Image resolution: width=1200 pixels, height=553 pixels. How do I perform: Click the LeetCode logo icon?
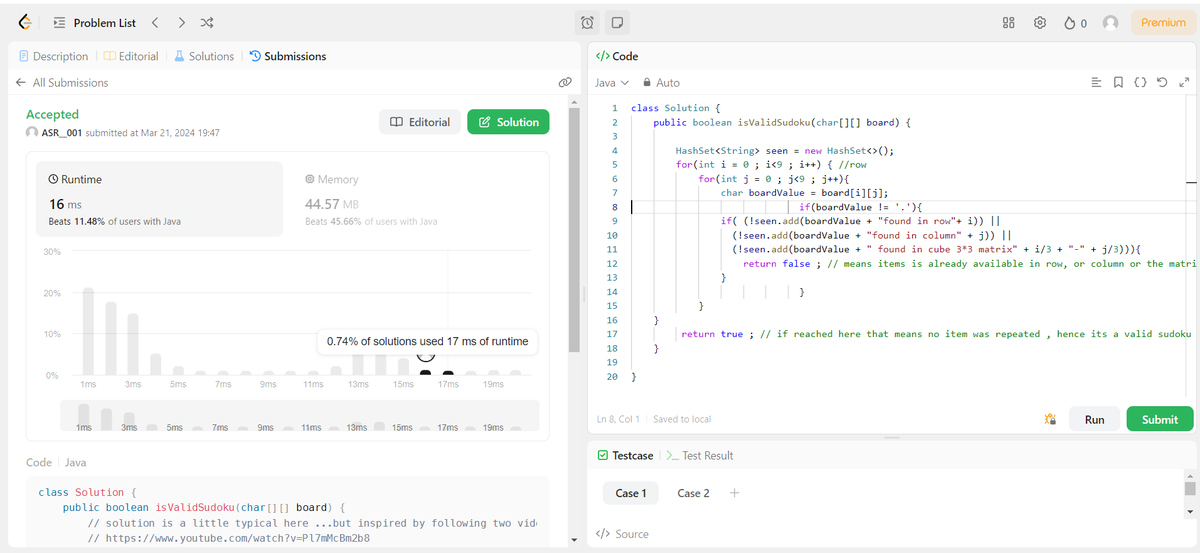click(26, 22)
